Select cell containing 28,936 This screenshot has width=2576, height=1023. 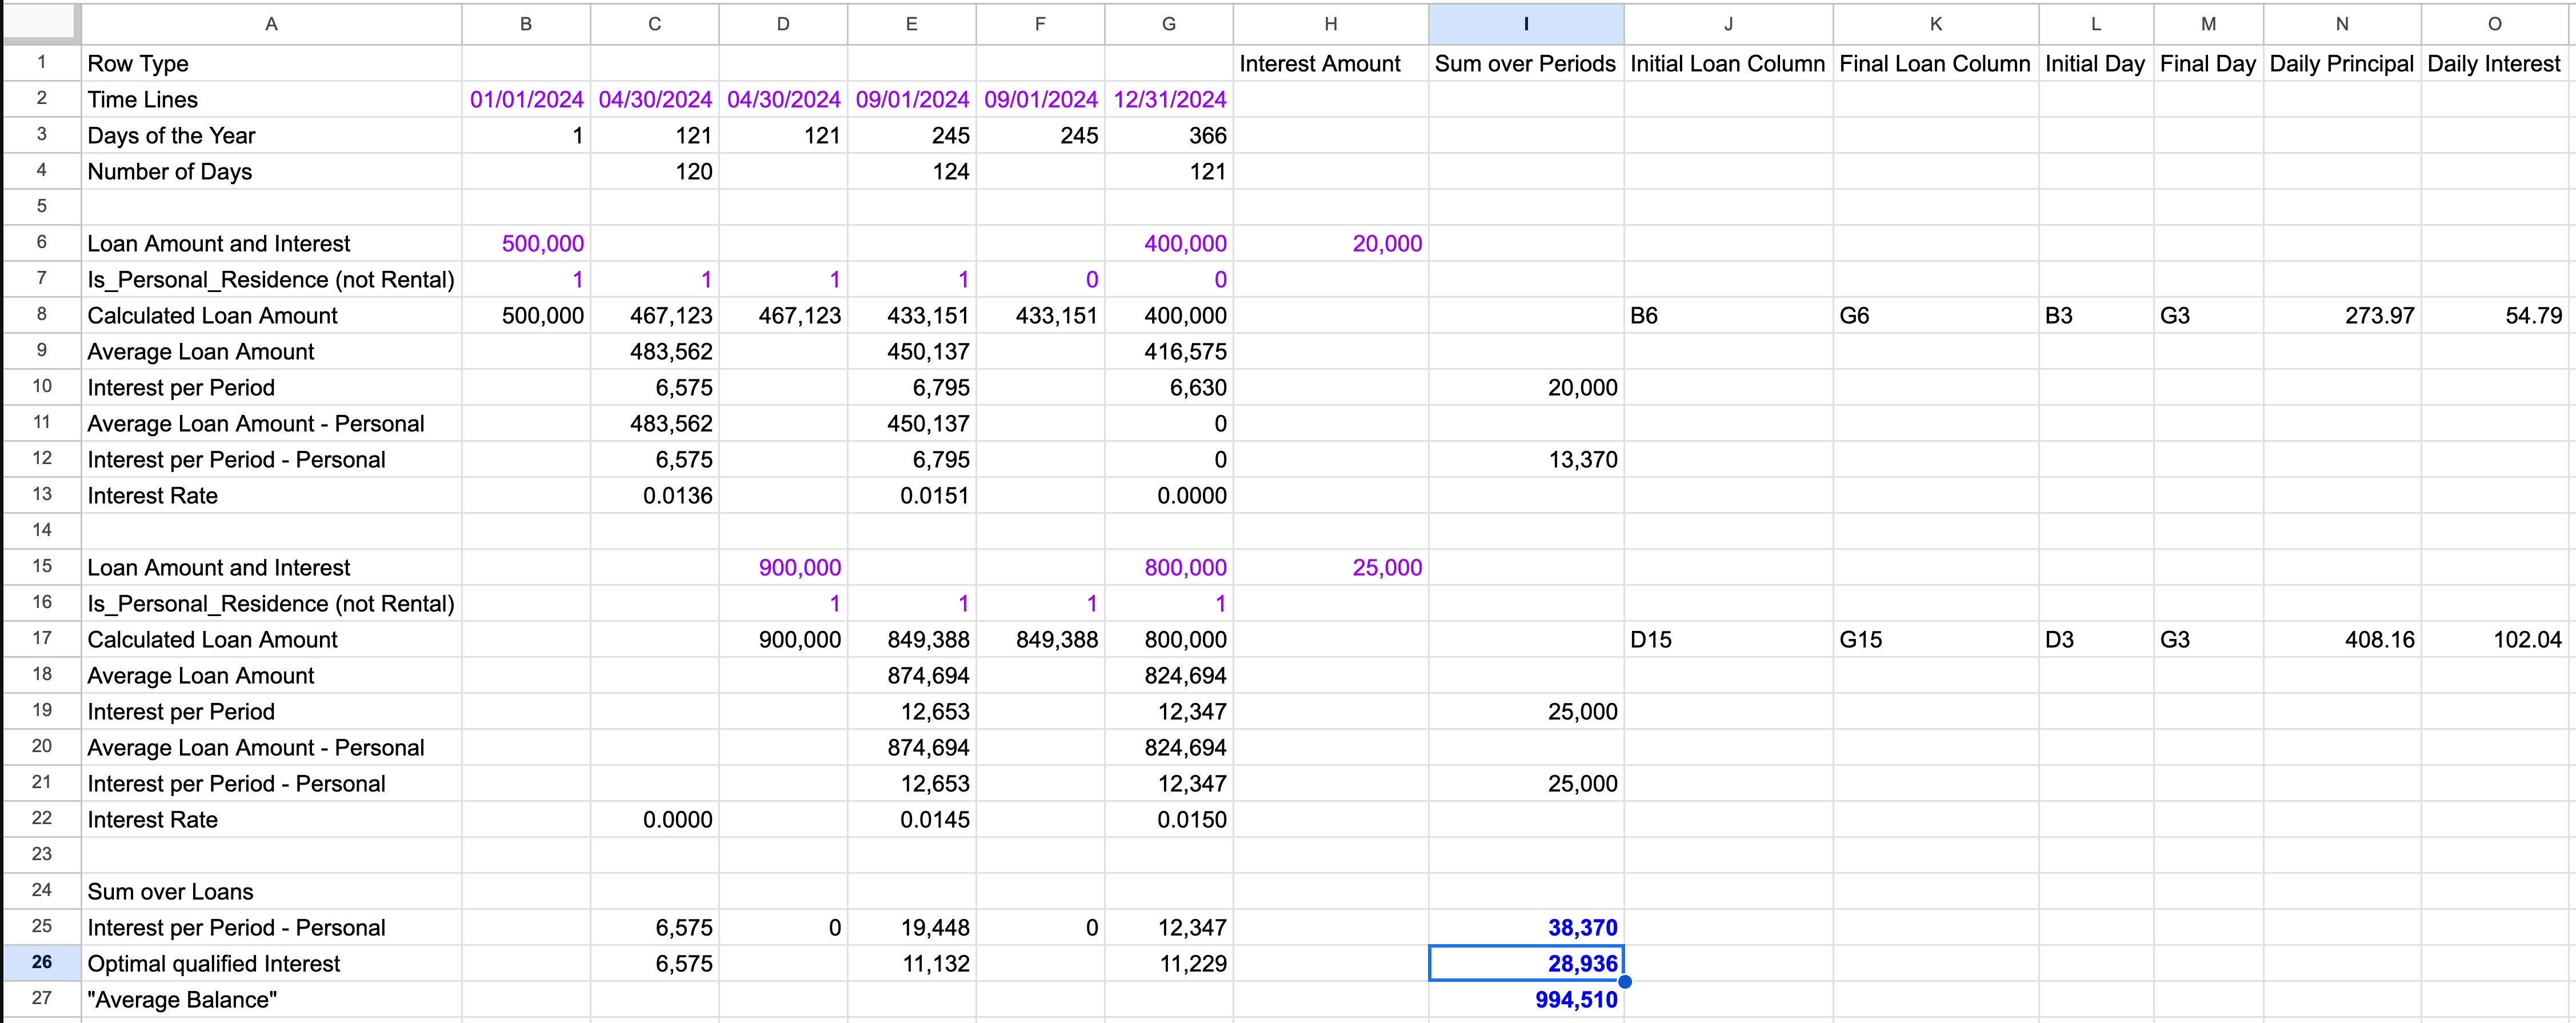(x=1526, y=964)
